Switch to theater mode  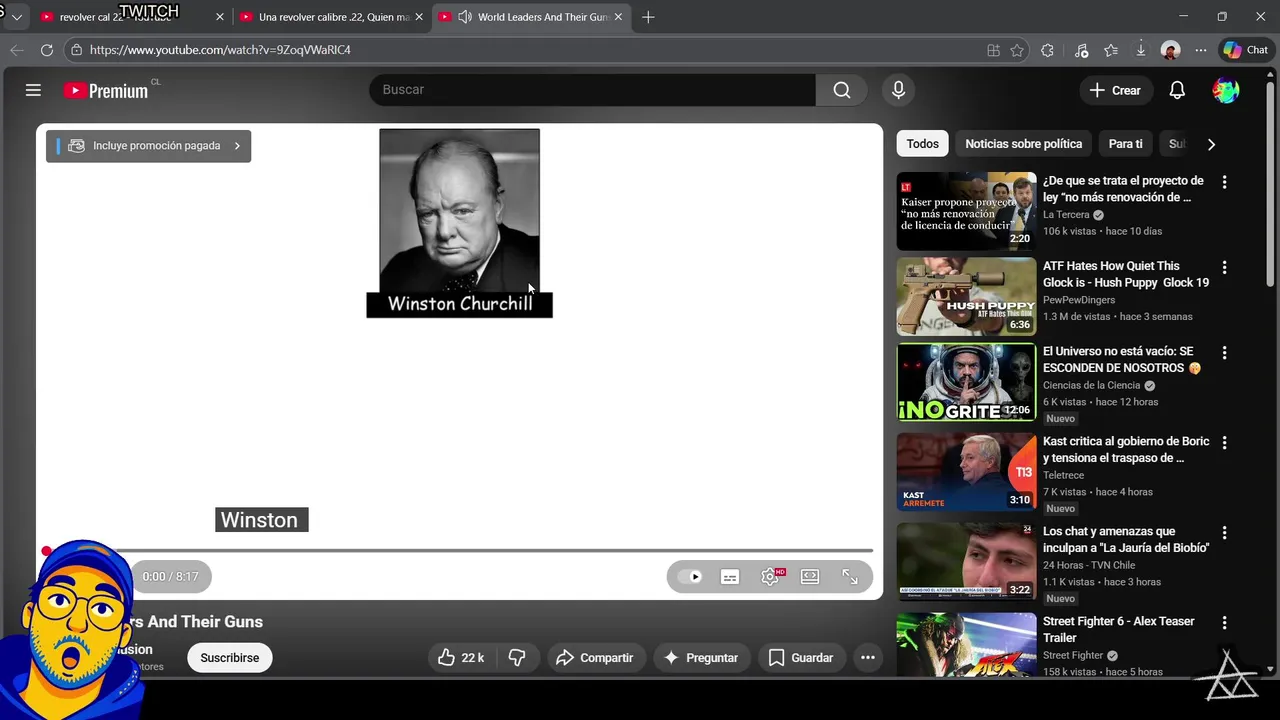pyautogui.click(x=810, y=577)
